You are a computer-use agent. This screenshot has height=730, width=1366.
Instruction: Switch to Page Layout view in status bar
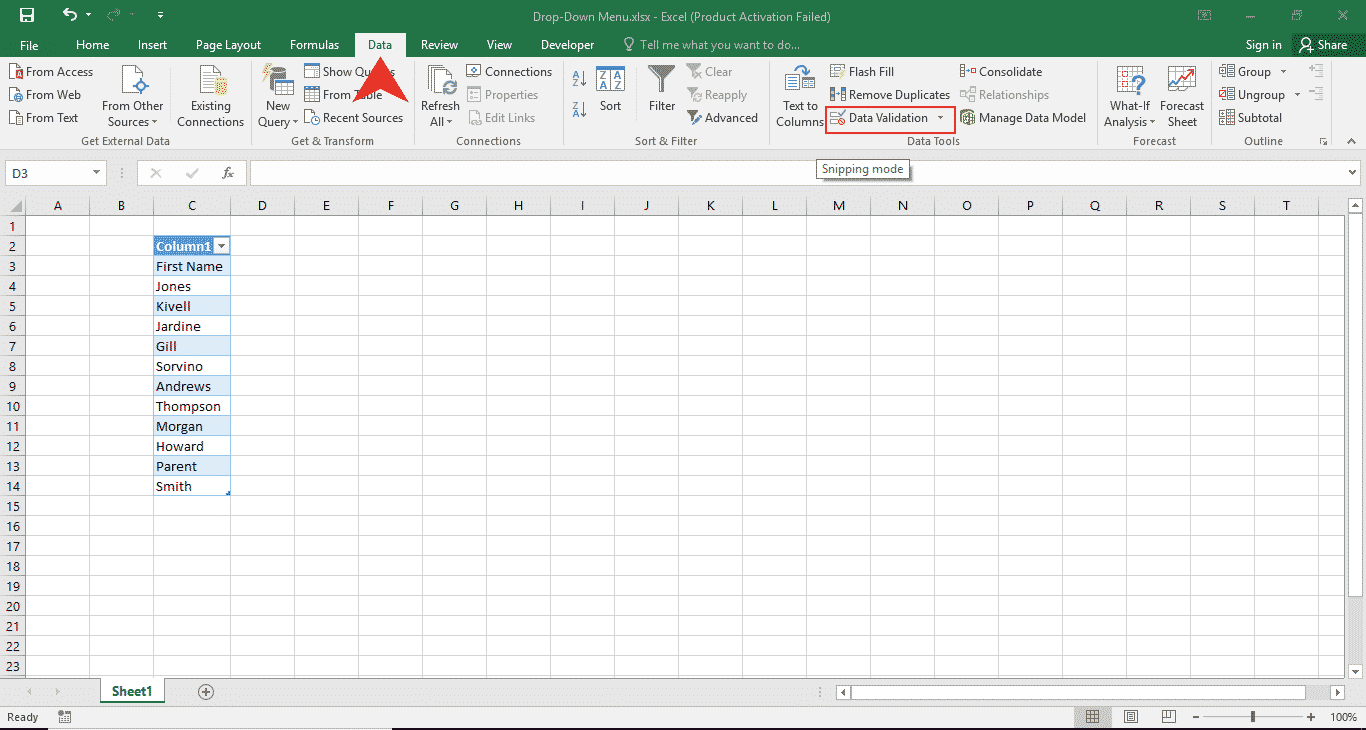click(x=1130, y=717)
